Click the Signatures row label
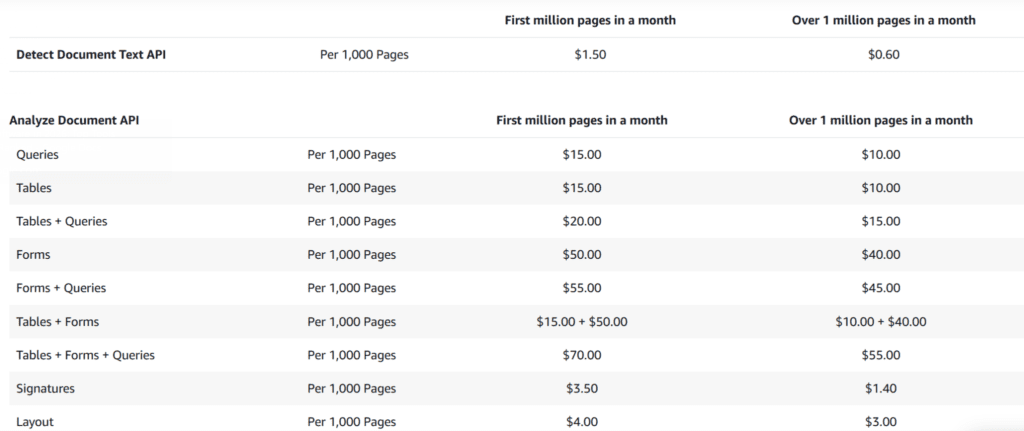 pyautogui.click(x=45, y=388)
